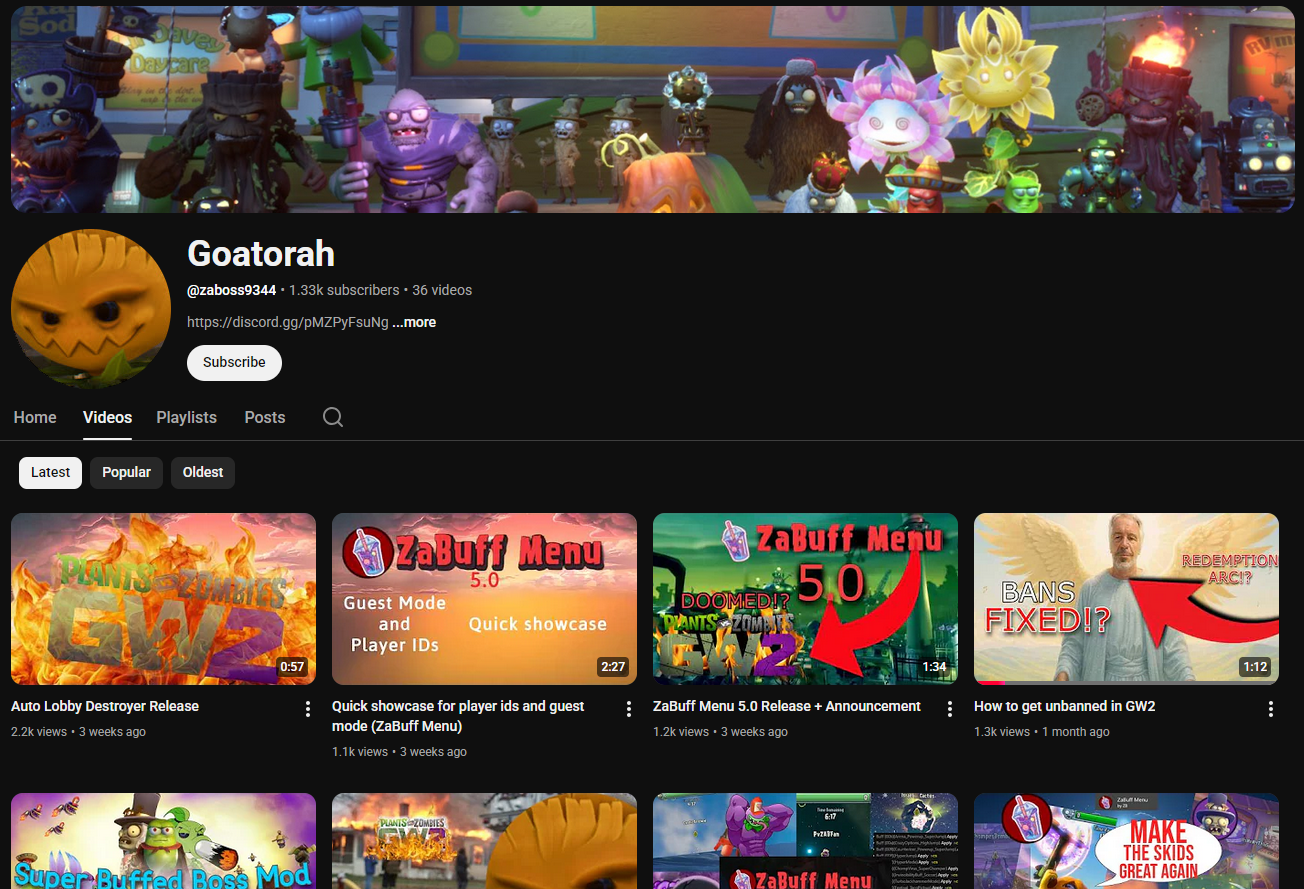Expand channel description with ...more
Image resolution: width=1304 pixels, height=889 pixels.
pos(414,322)
